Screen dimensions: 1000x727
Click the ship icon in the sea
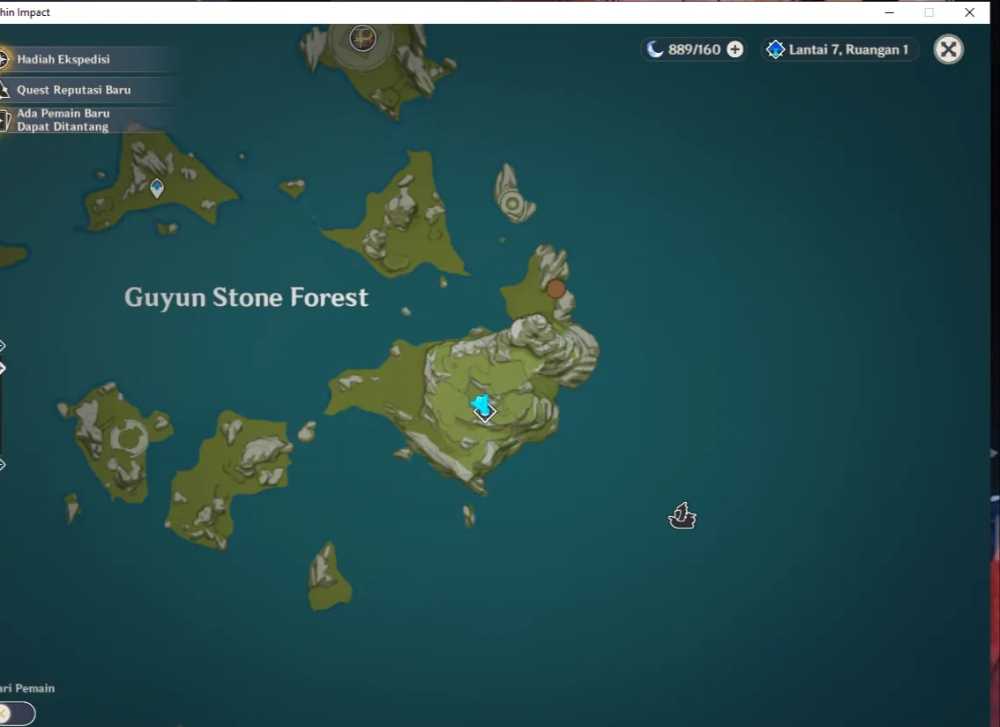pos(682,516)
